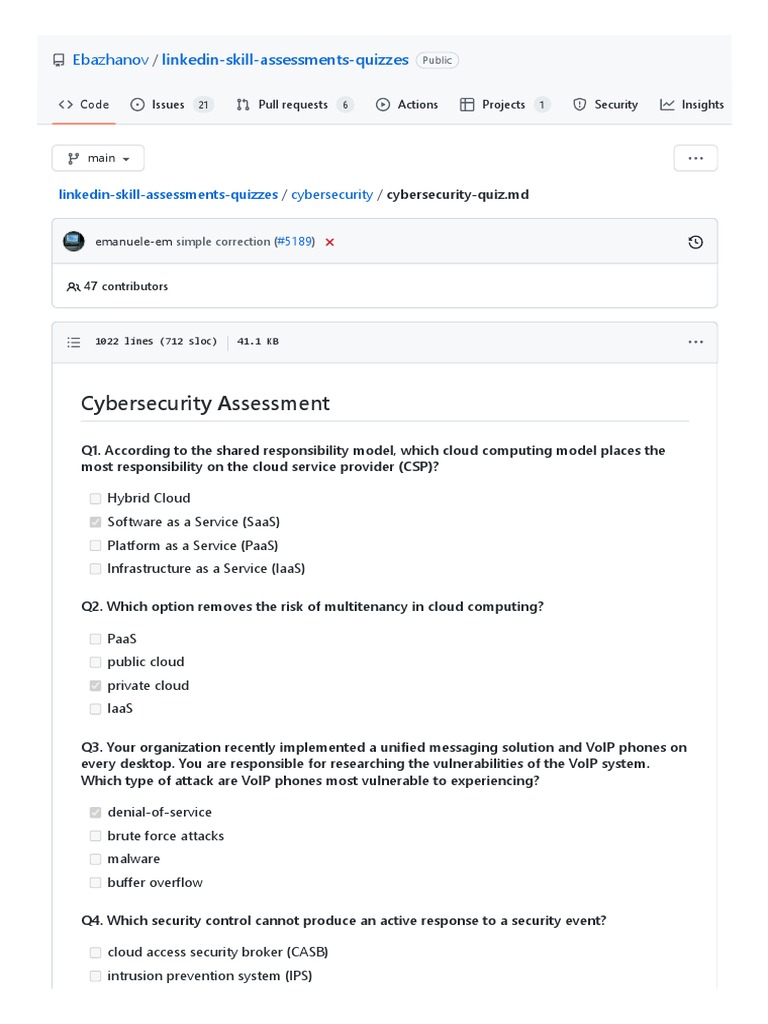Toggle the private cloud checkbox

pos(95,686)
